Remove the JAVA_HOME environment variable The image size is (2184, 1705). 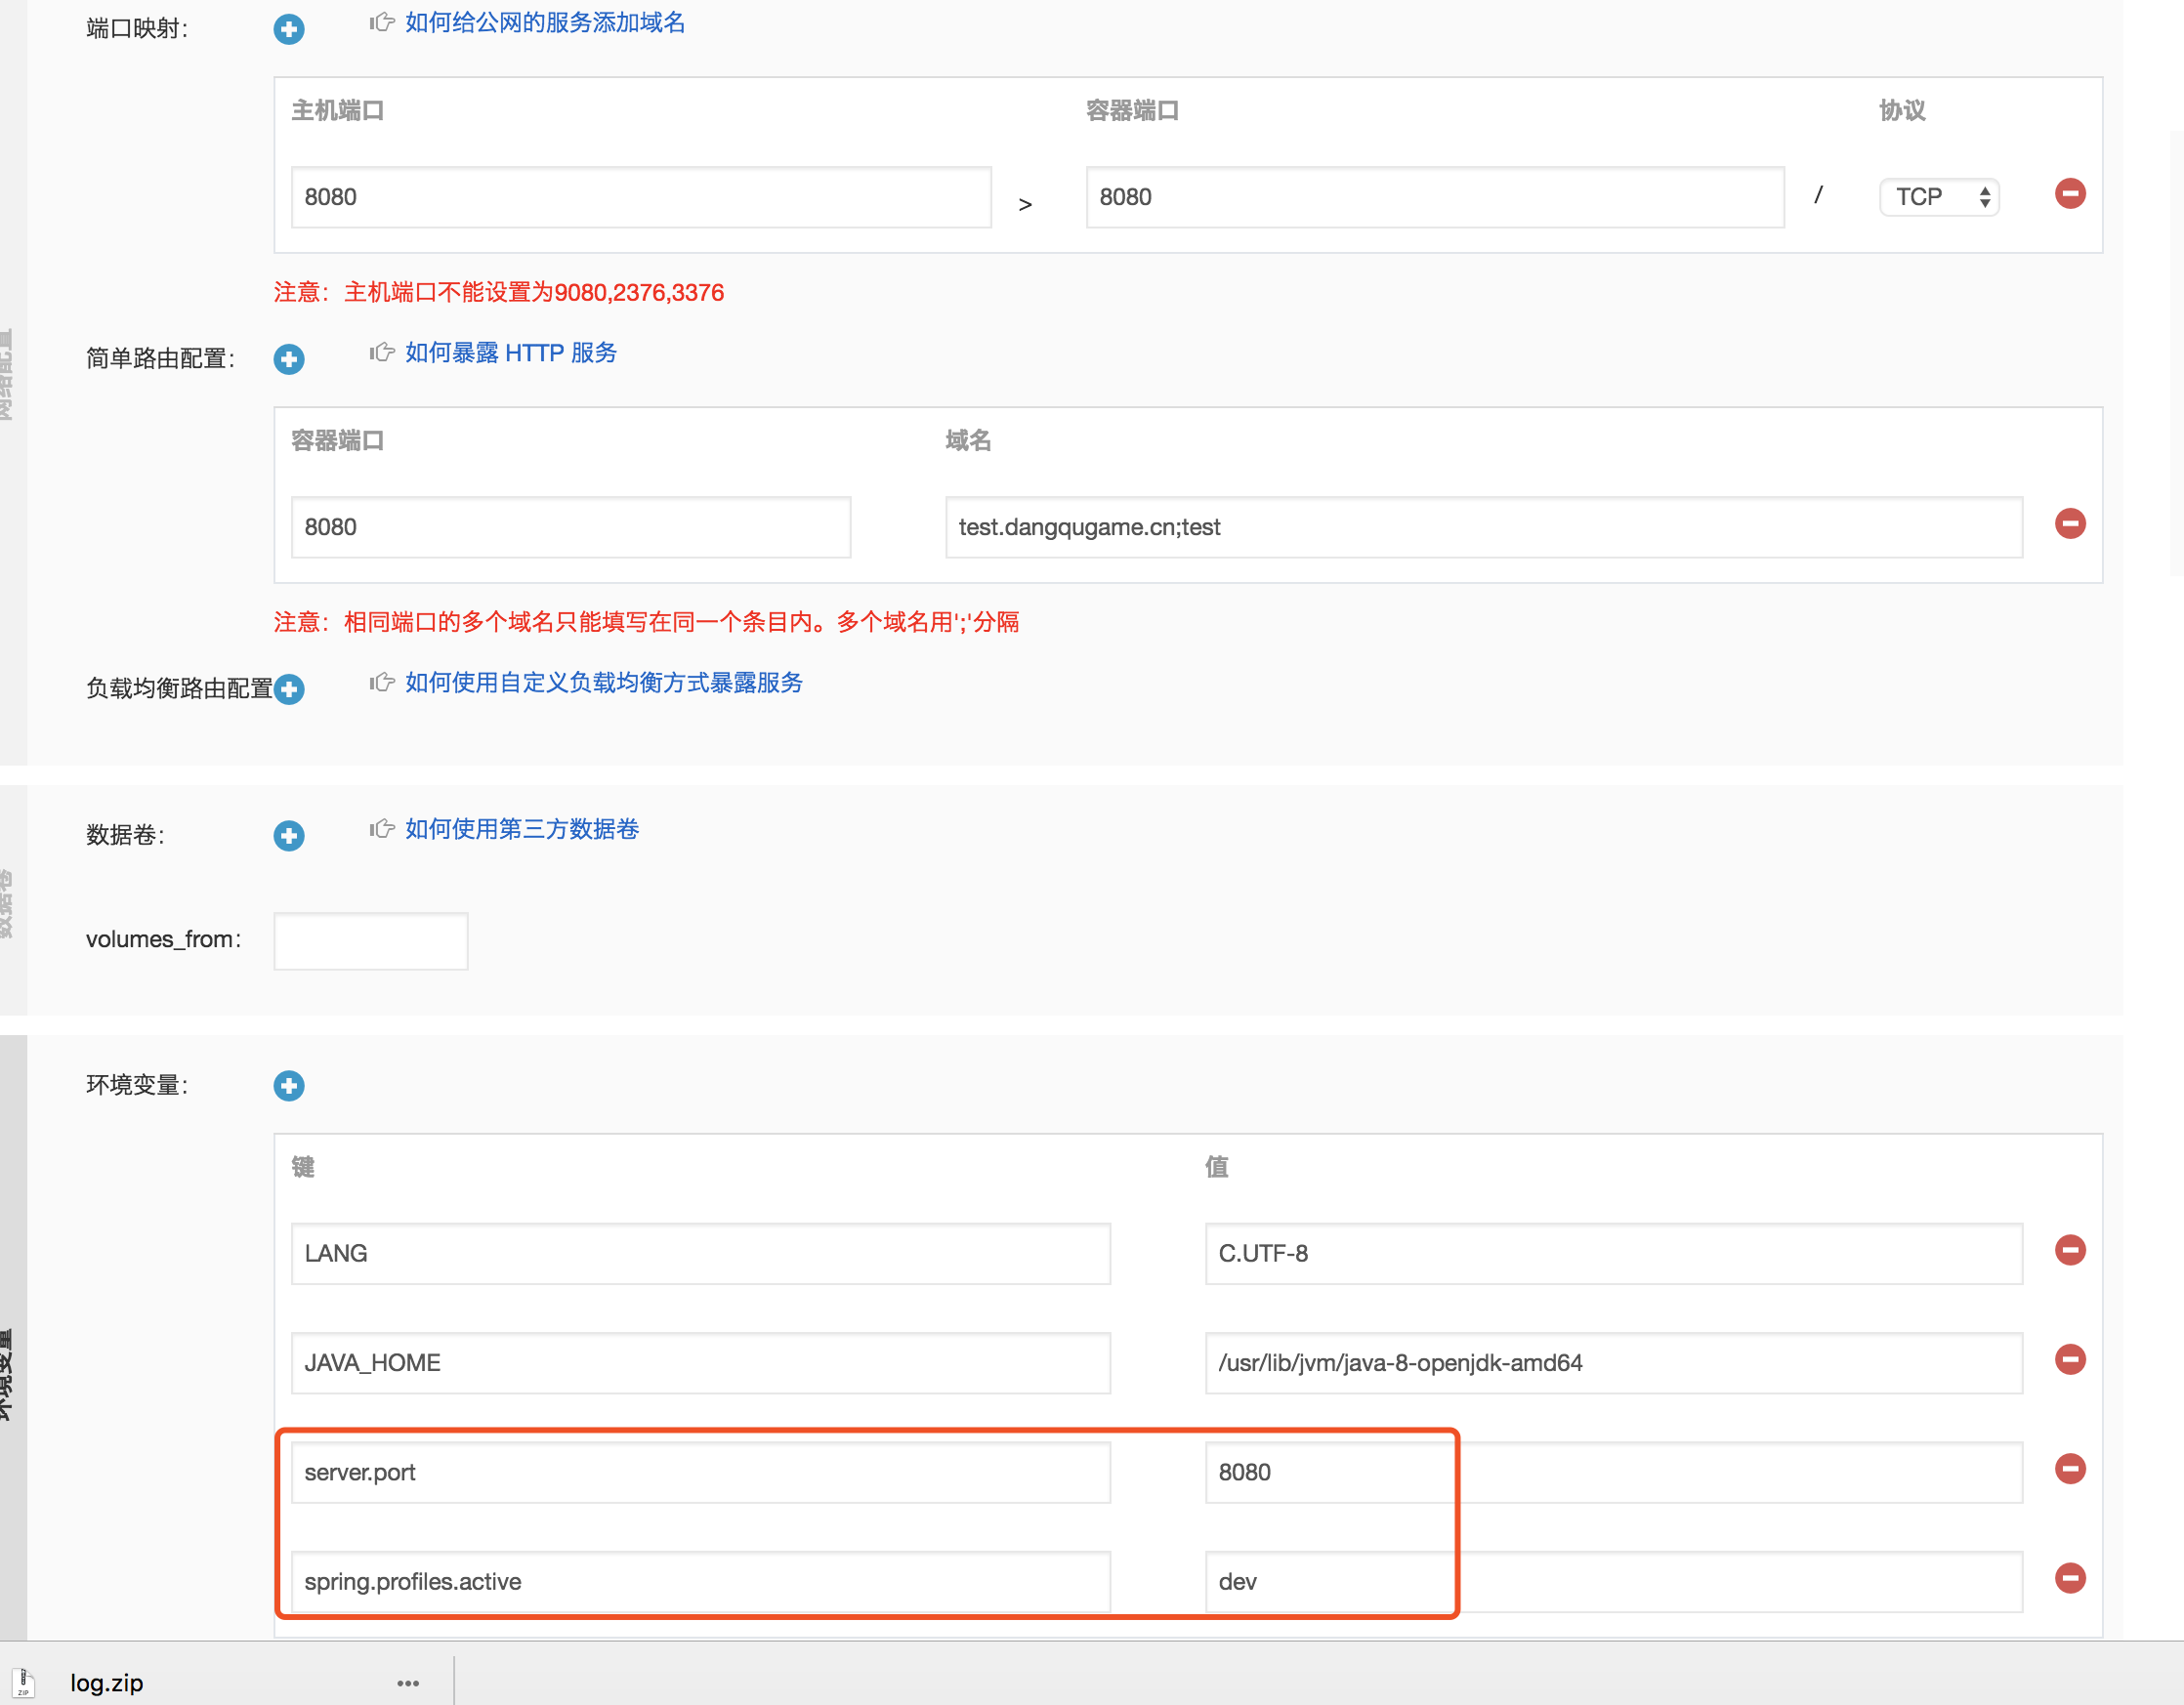[x=2069, y=1359]
